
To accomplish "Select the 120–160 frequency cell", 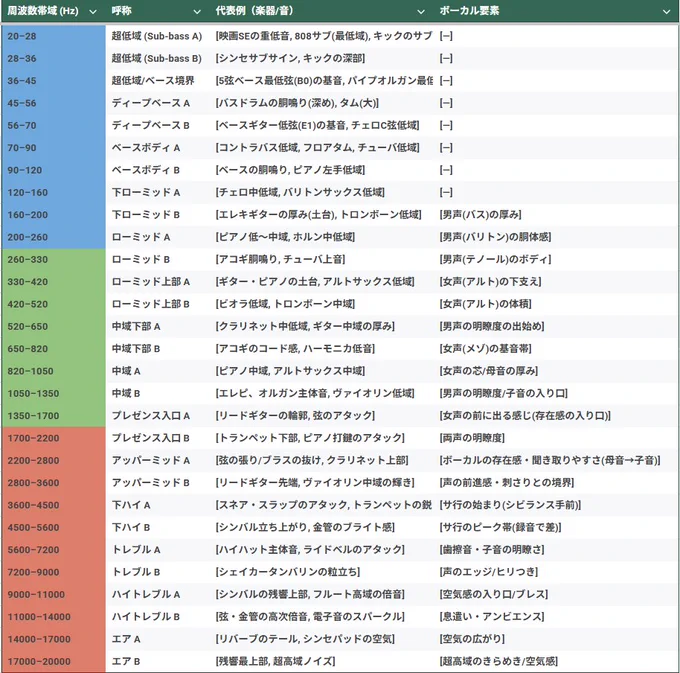I will point(54,193).
